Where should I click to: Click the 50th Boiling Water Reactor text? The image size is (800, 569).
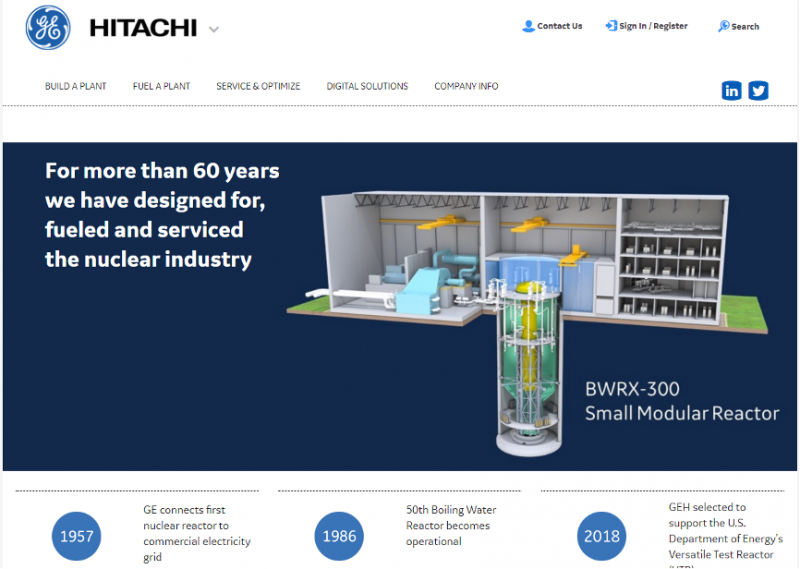click(x=451, y=525)
